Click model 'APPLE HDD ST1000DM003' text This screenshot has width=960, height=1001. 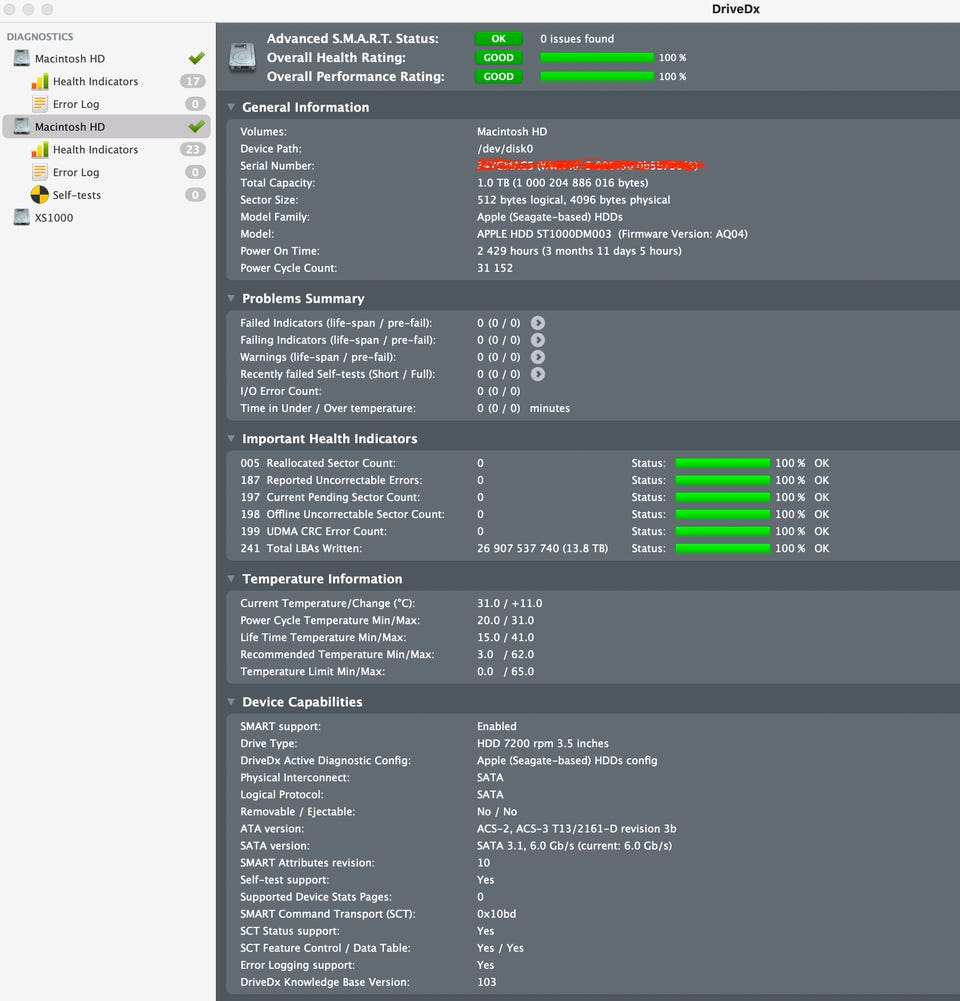[x=544, y=234]
